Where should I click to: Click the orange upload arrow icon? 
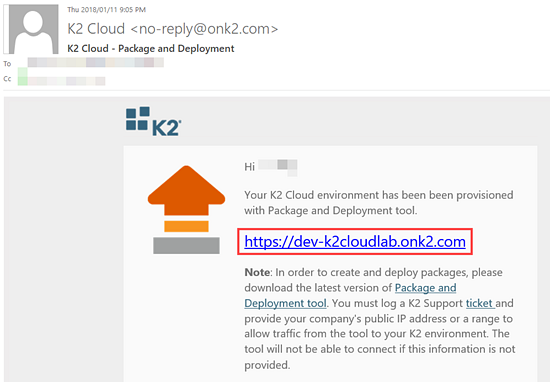click(x=186, y=190)
